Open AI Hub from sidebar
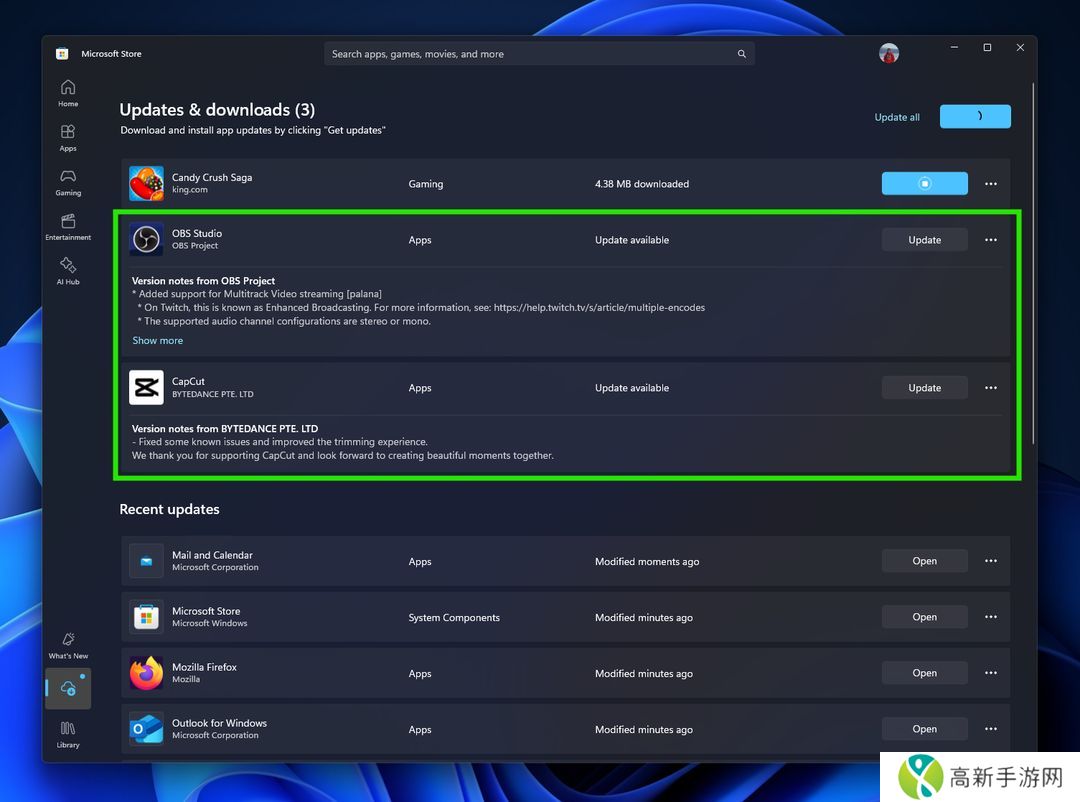Viewport: 1080px width, 802px height. pos(68,270)
